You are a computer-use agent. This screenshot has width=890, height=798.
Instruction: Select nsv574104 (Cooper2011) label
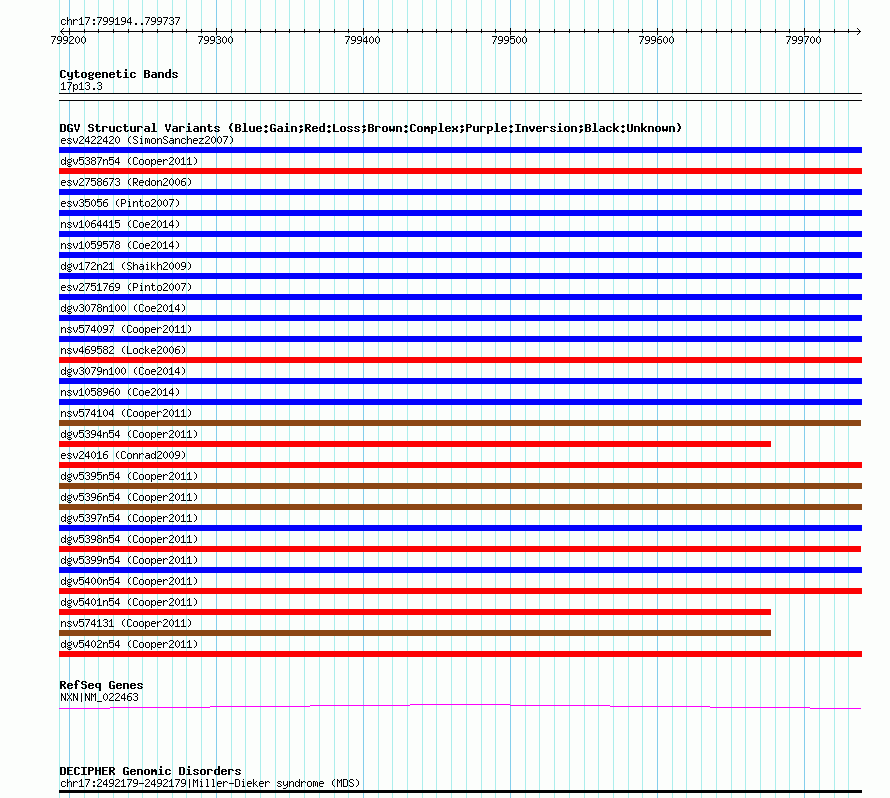point(126,413)
